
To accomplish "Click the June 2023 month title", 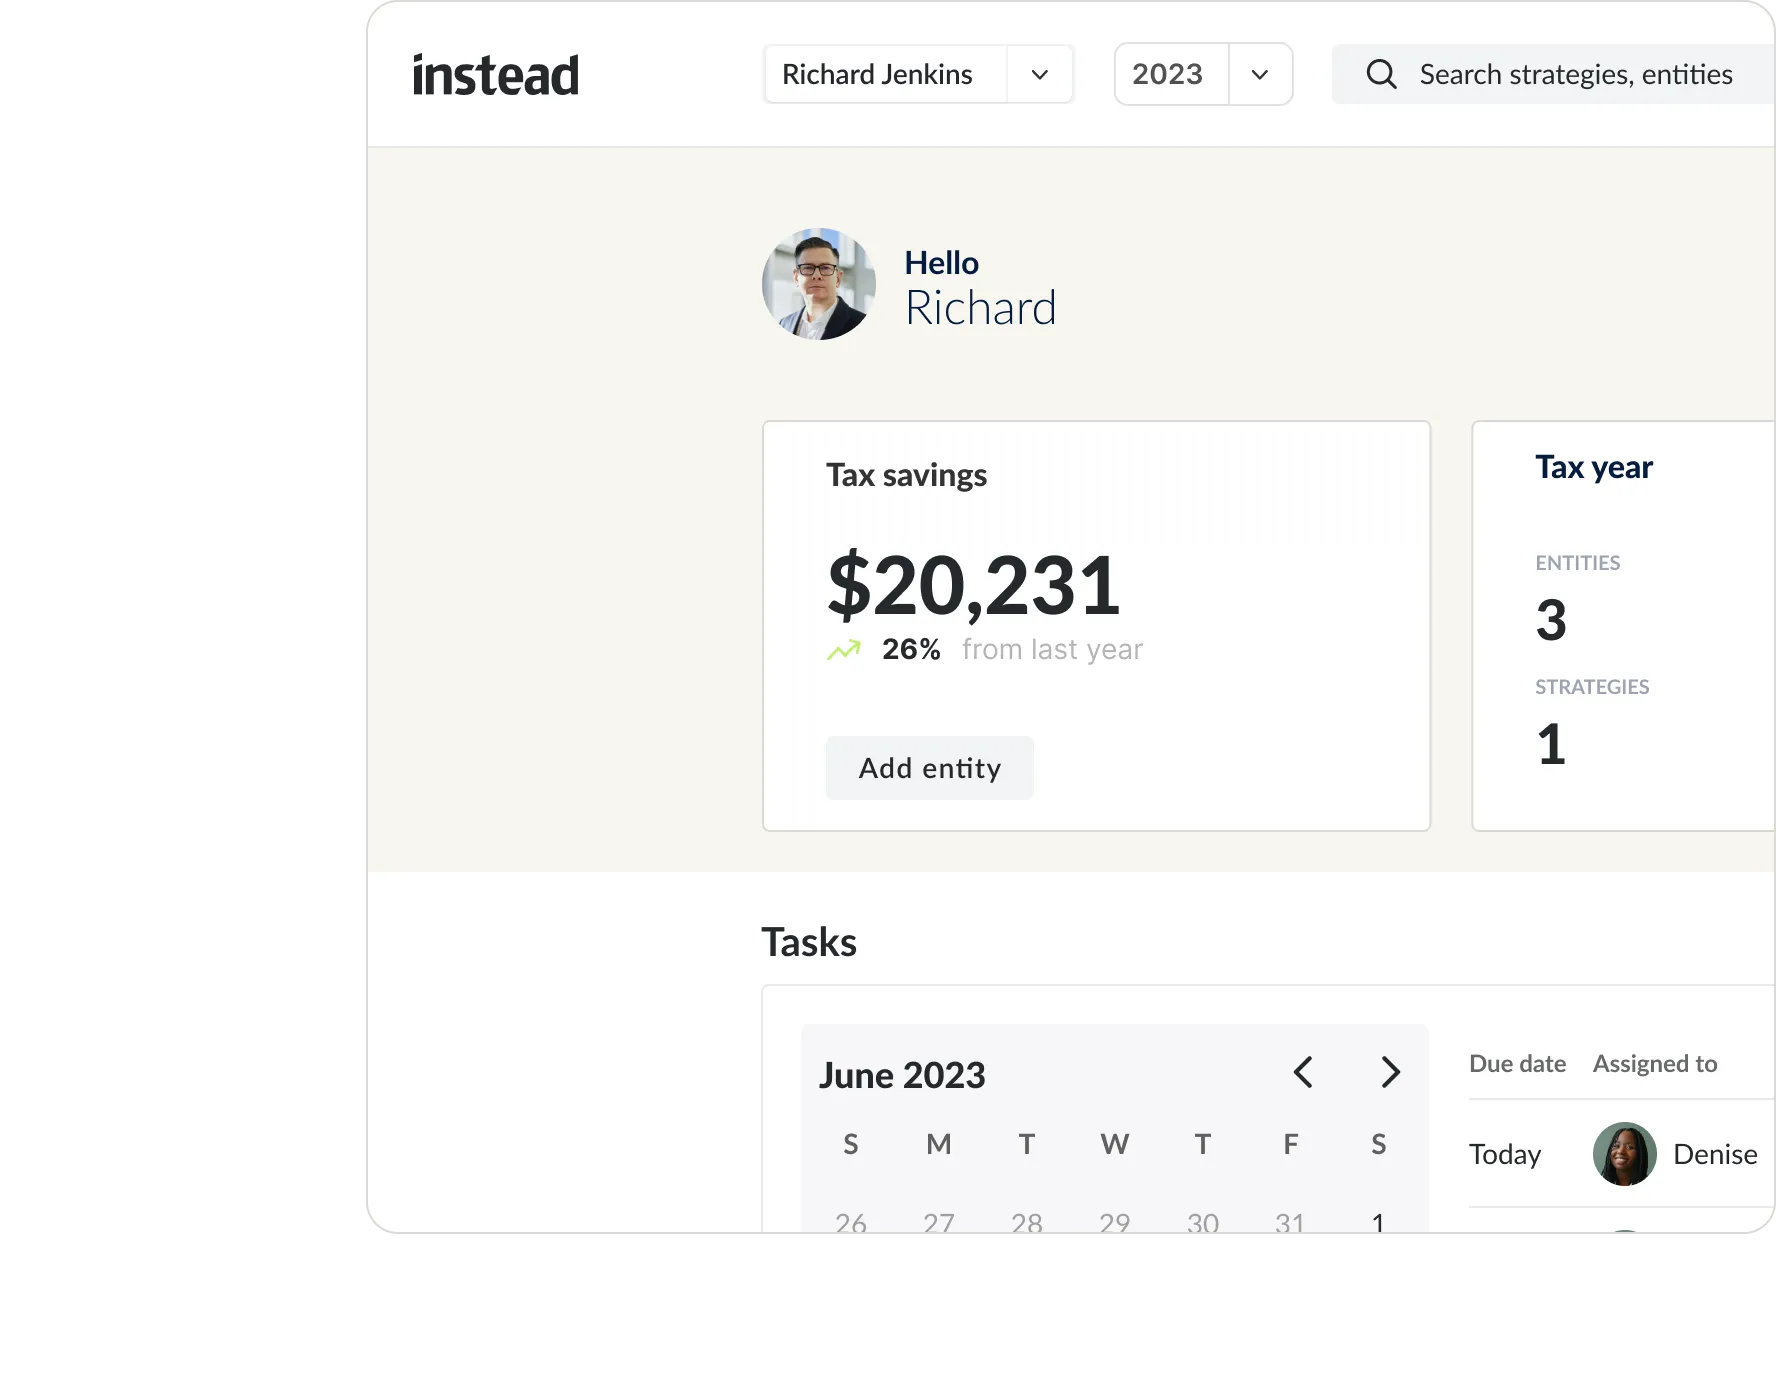I will pos(902,1075).
